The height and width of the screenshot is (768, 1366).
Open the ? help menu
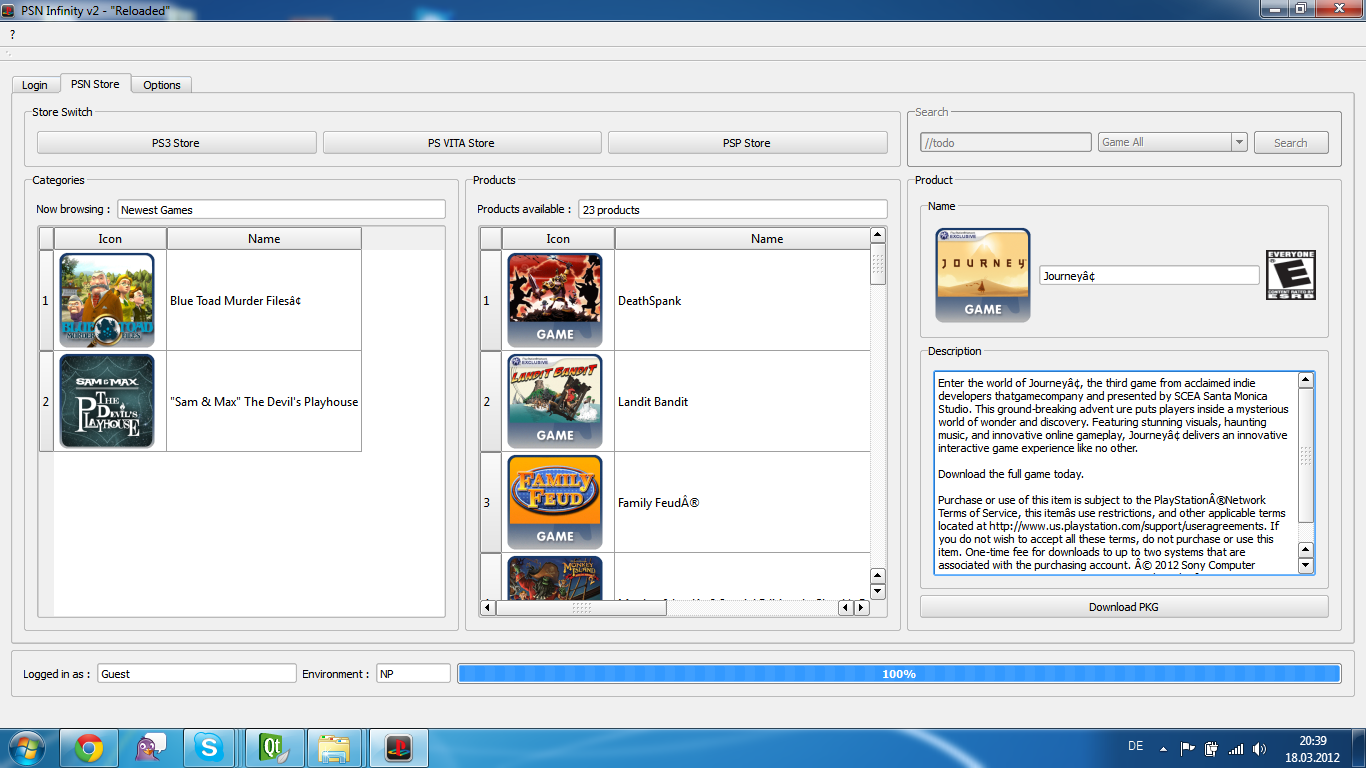tap(13, 34)
